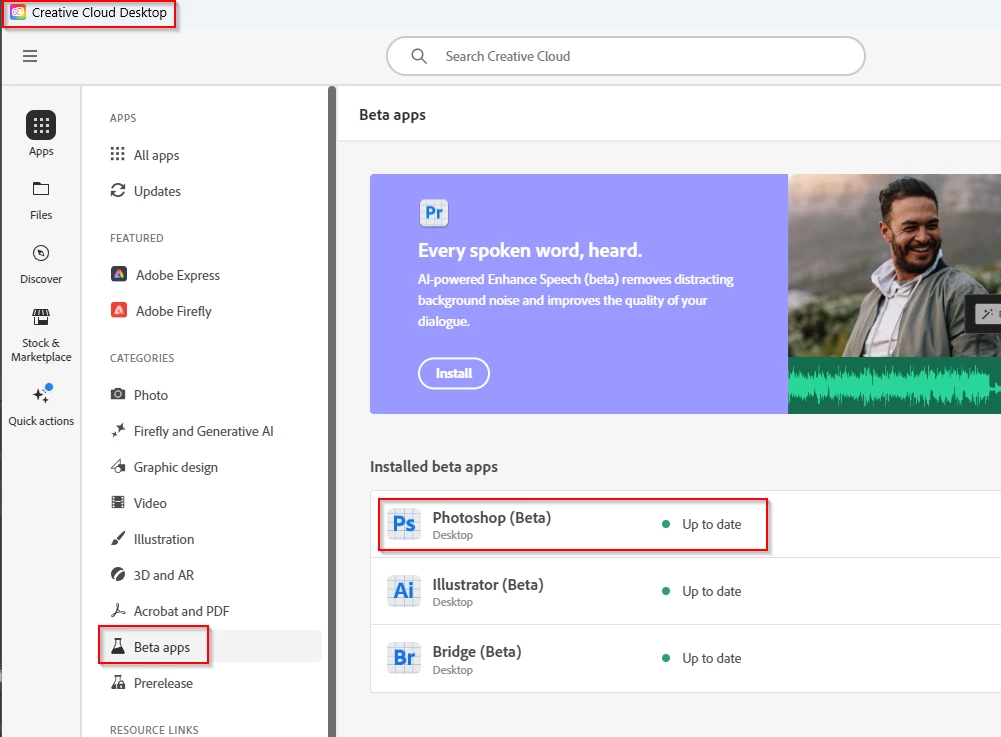Click the man's photo in the banner

[894, 265]
